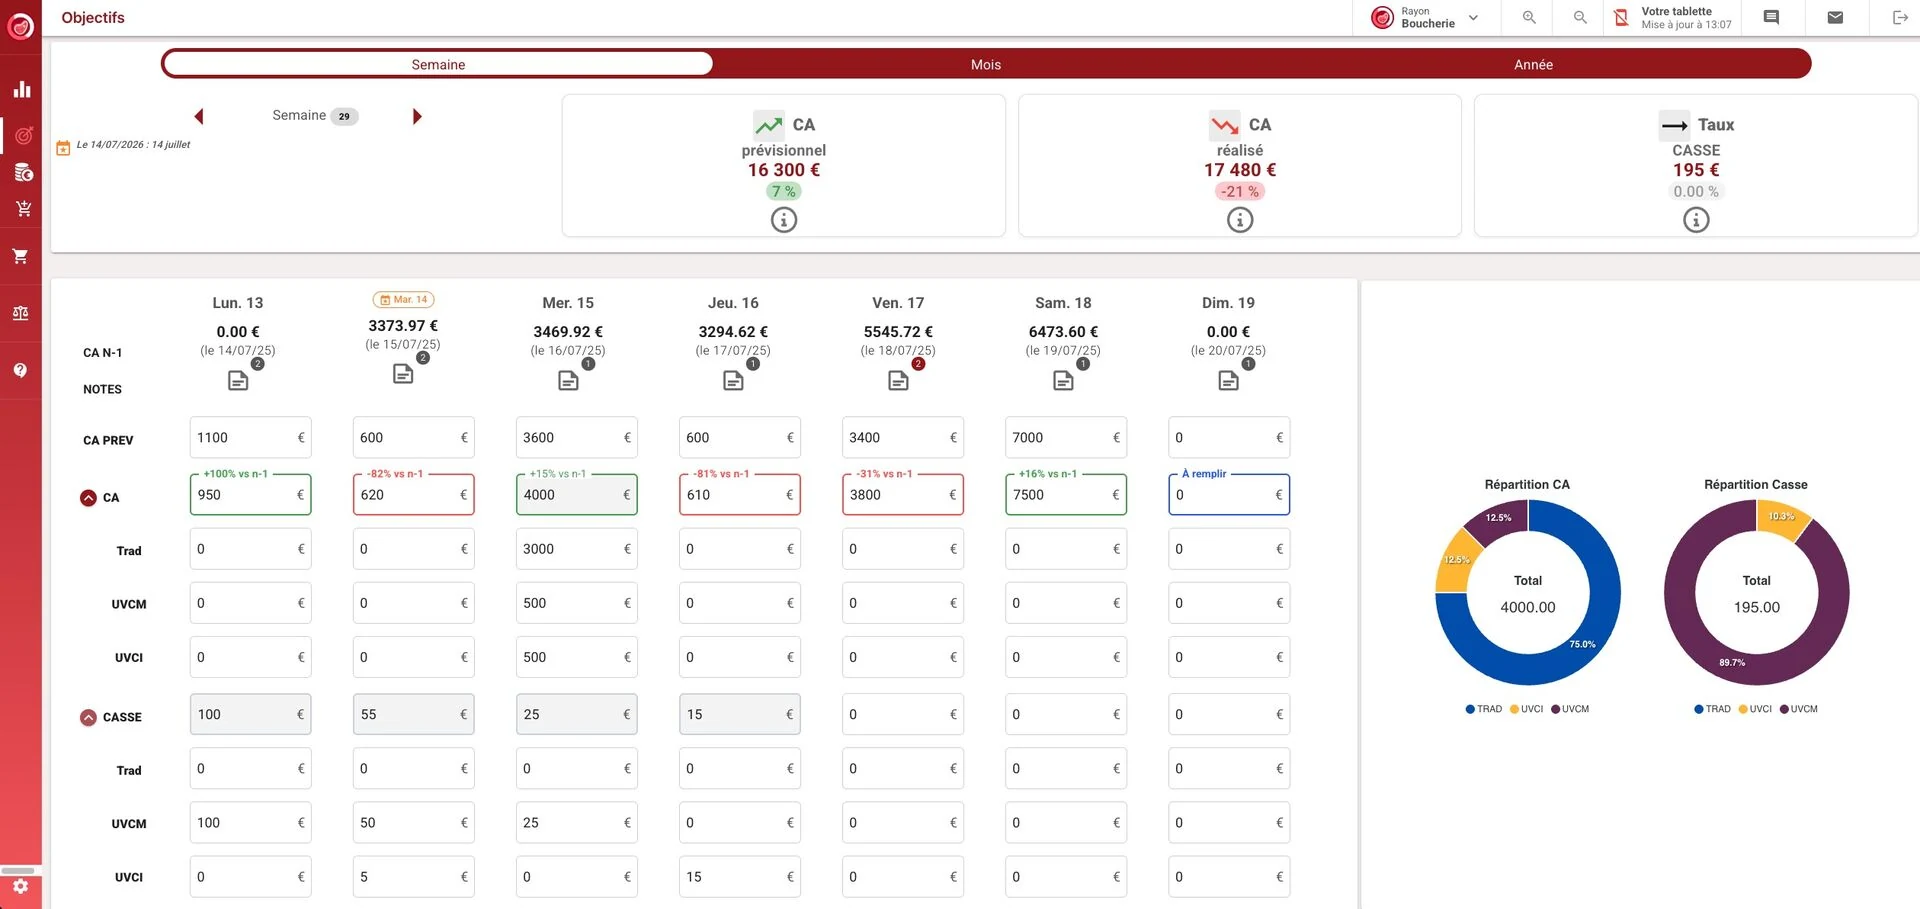Screen dimensions: 1920x909
Task: Open notes for Lun. 13
Action: tap(238, 380)
